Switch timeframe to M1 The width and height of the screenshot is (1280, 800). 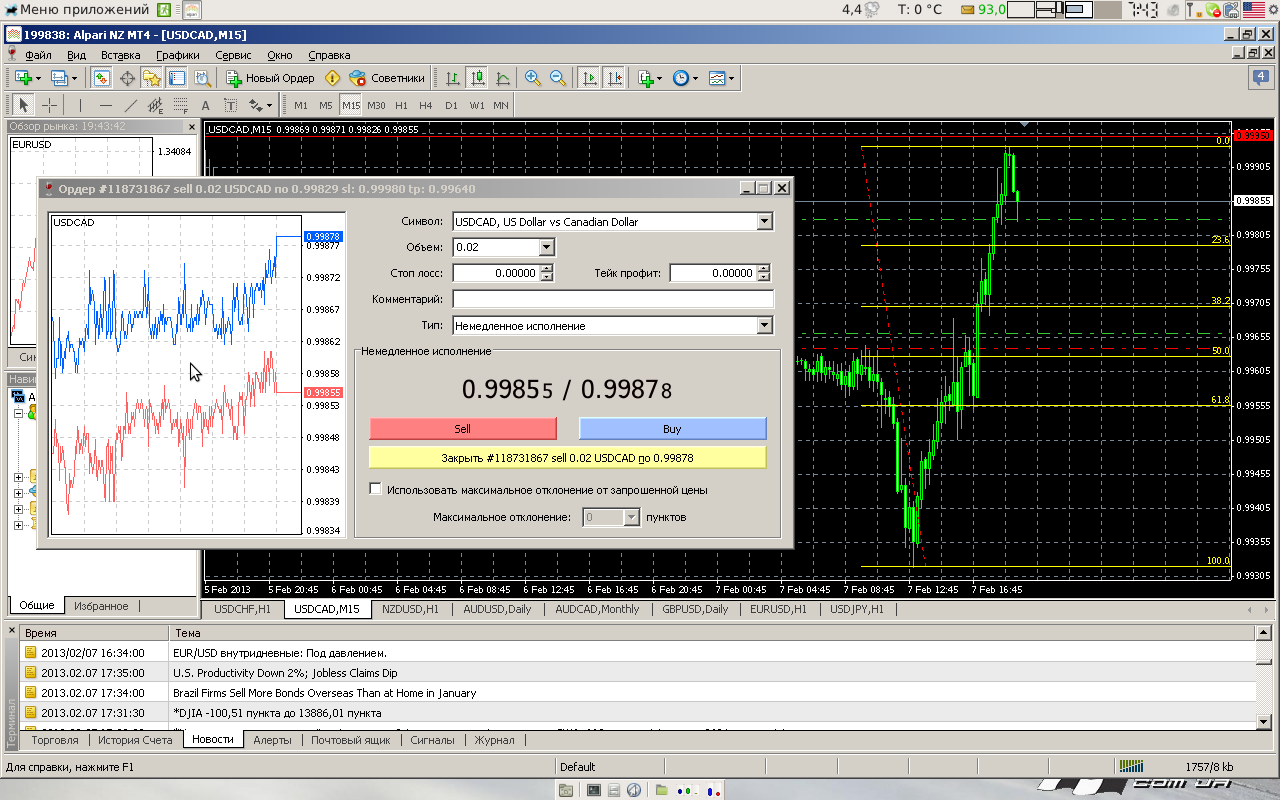[x=301, y=105]
